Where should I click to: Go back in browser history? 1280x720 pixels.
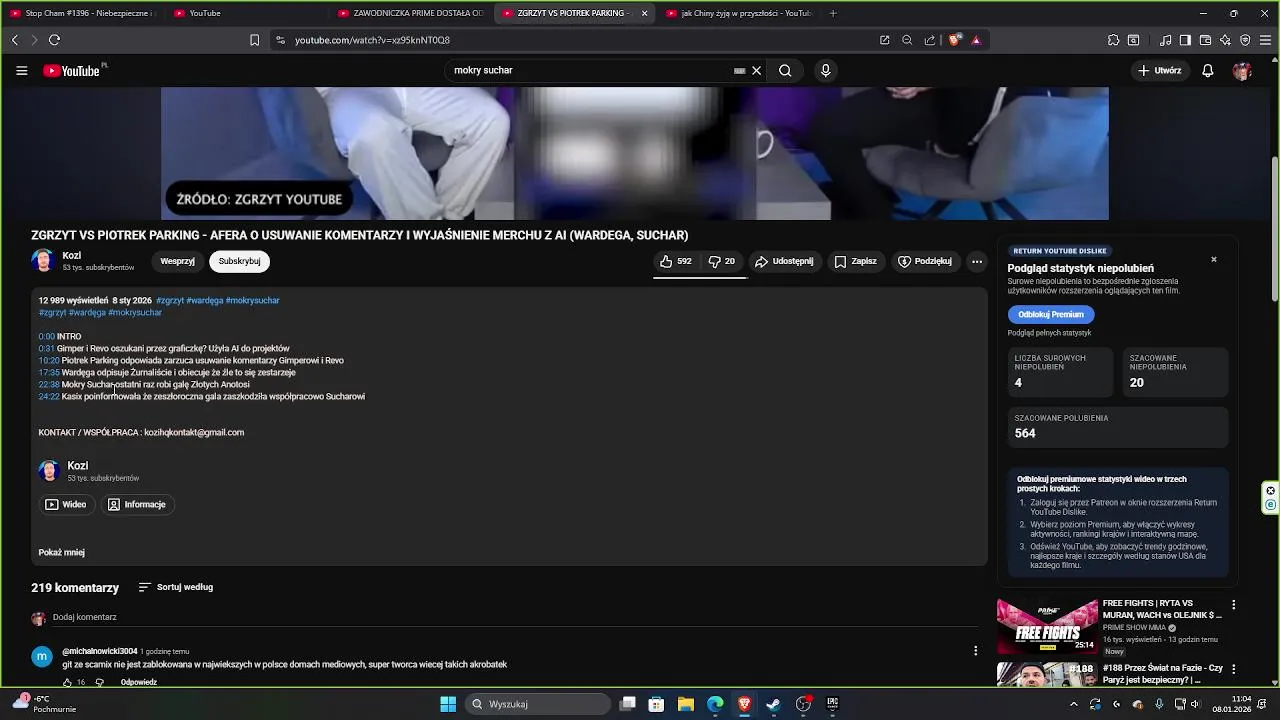(15, 40)
